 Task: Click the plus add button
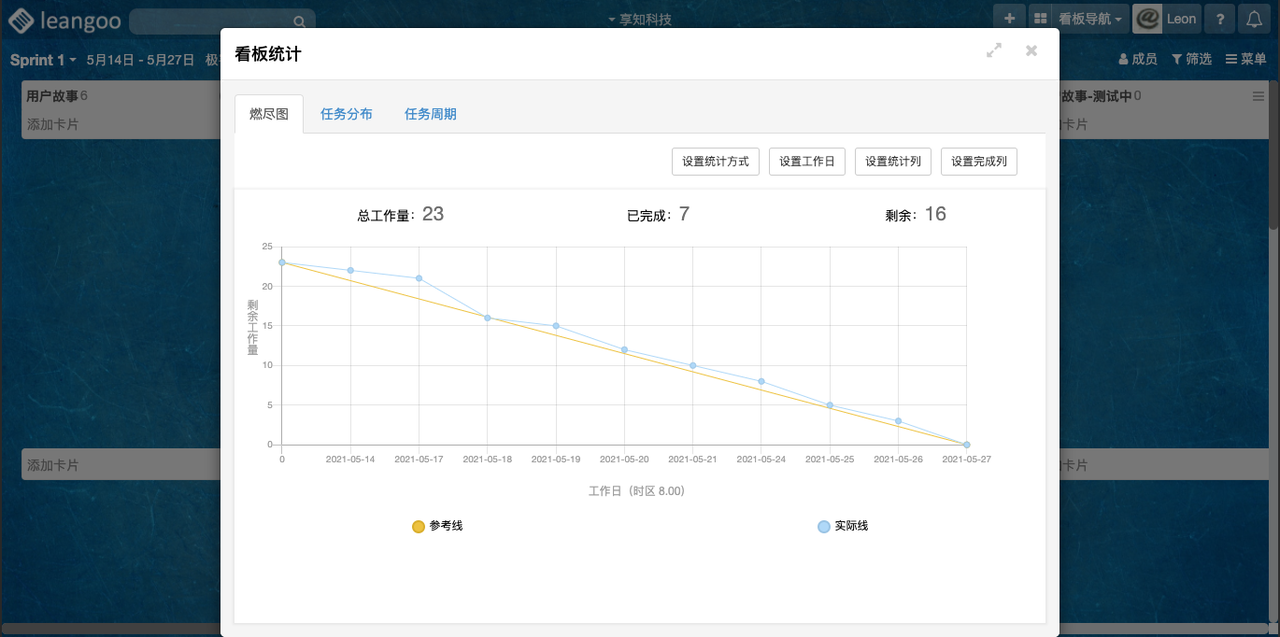coord(1009,19)
